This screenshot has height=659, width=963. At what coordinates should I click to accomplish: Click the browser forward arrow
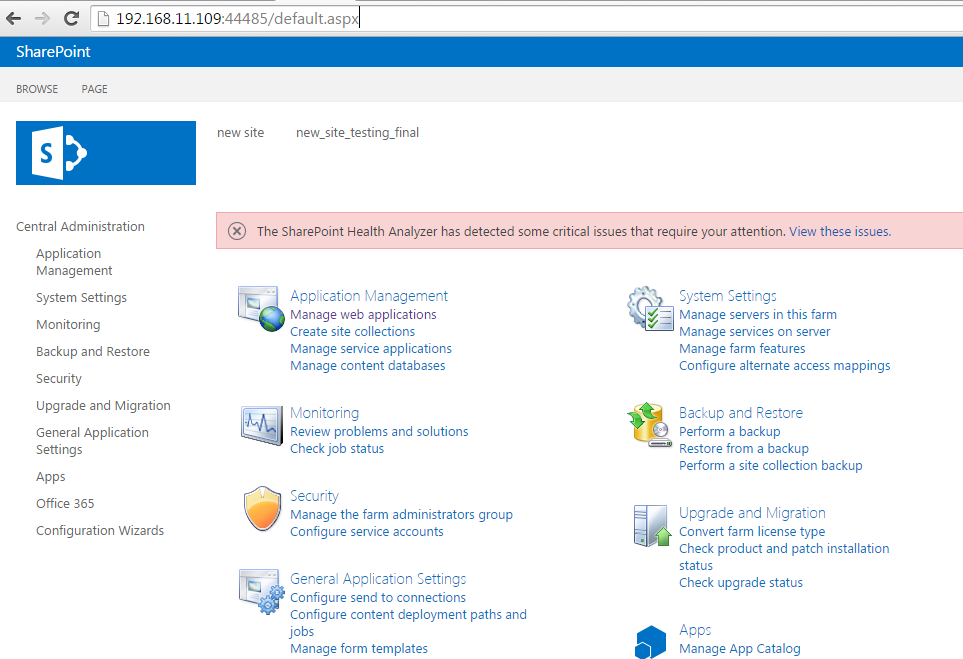coord(42,18)
